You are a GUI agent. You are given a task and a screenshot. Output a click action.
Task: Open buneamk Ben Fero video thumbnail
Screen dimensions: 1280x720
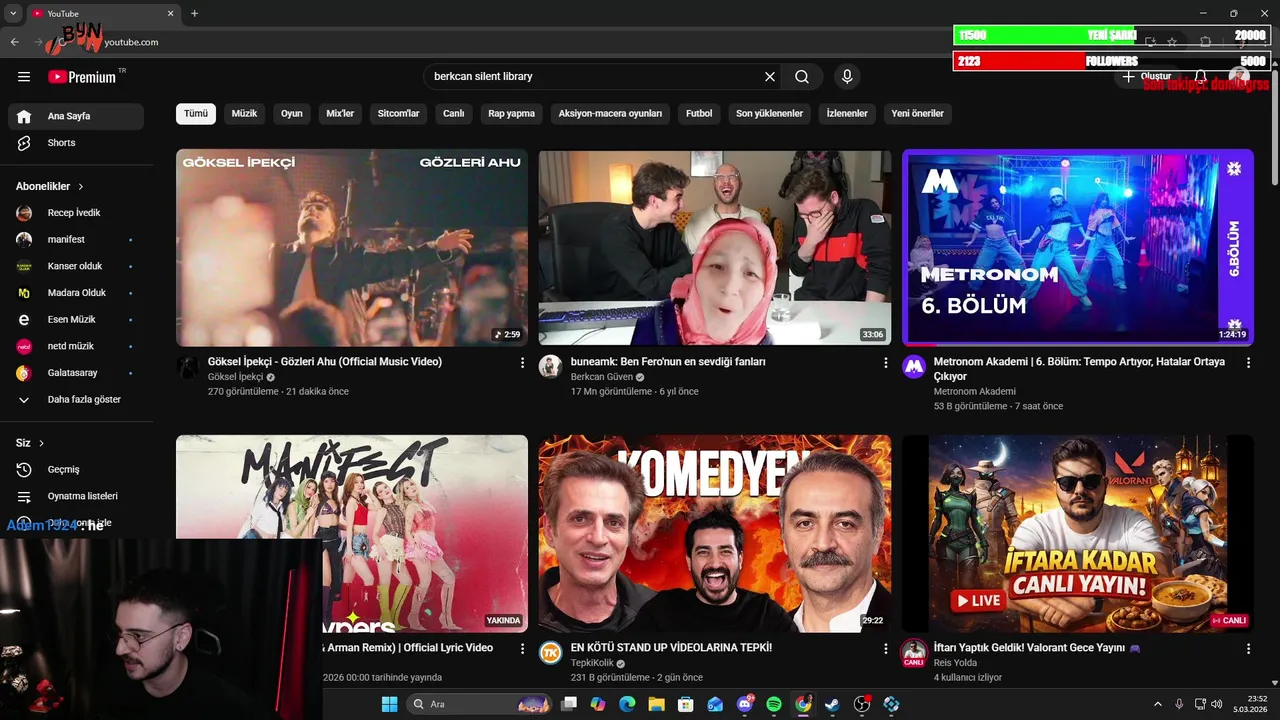tap(715, 247)
